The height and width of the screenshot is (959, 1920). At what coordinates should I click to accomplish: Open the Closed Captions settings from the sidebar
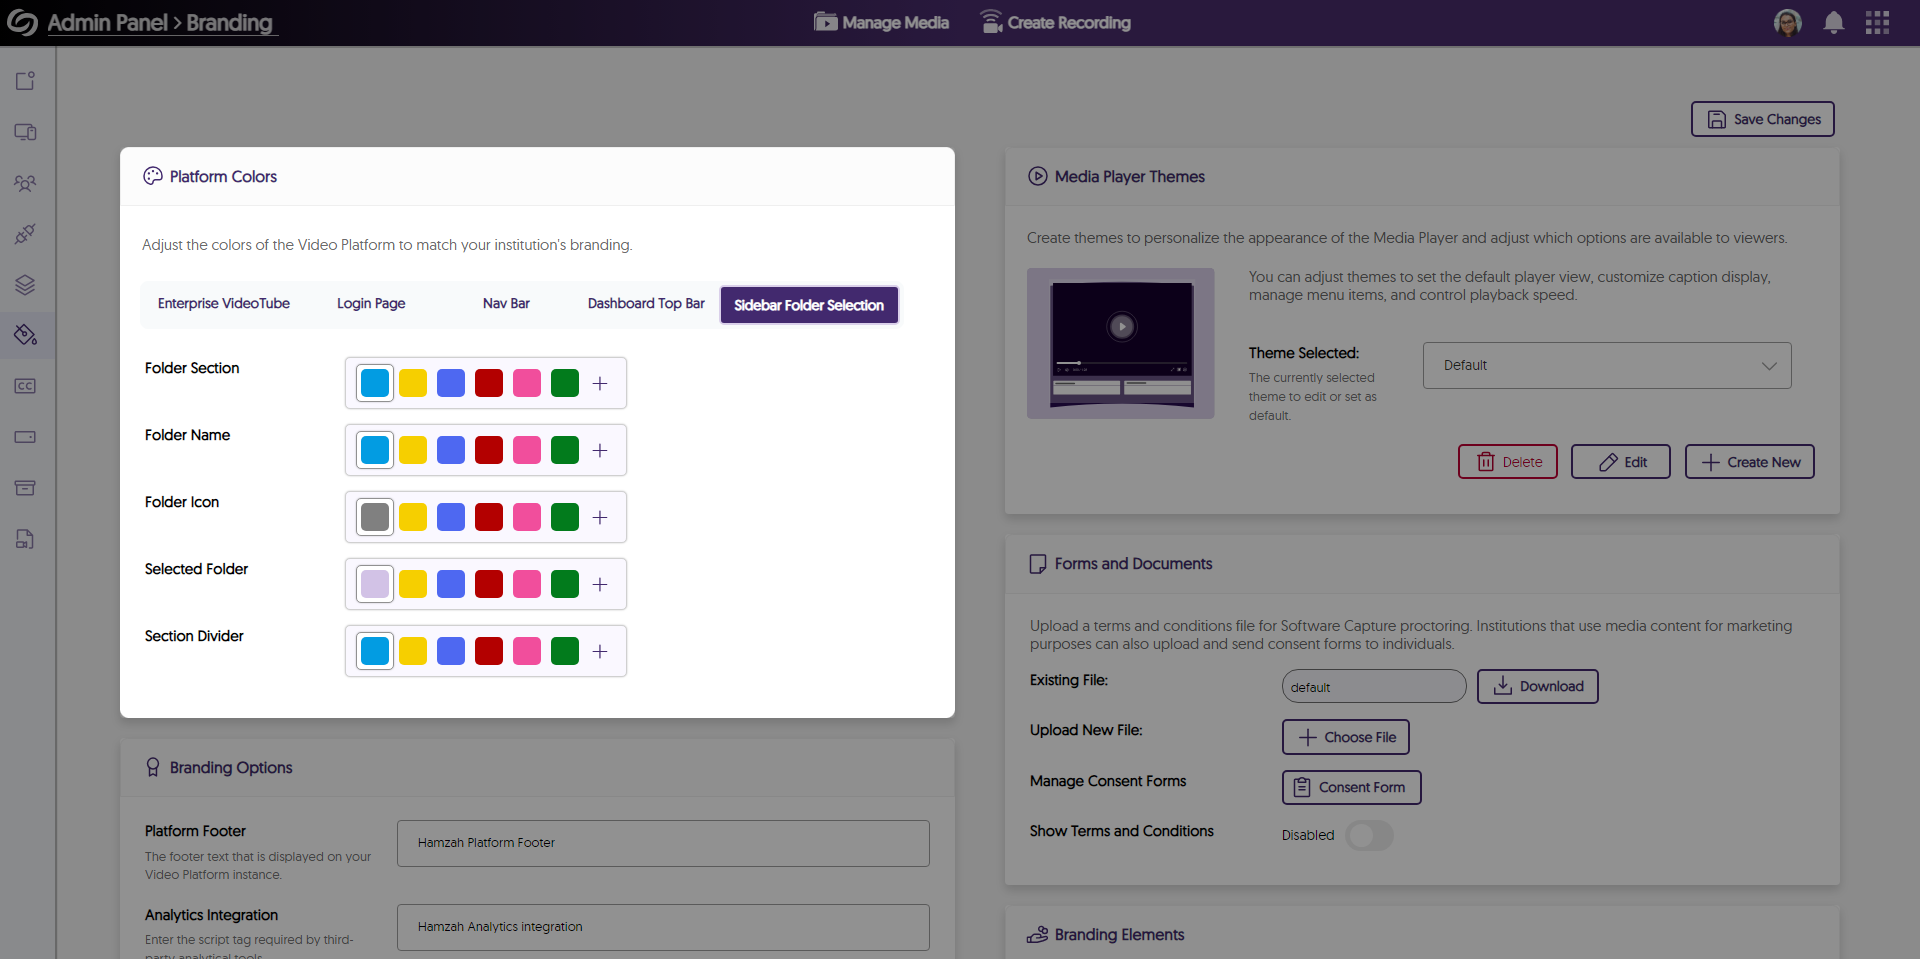[x=26, y=386]
